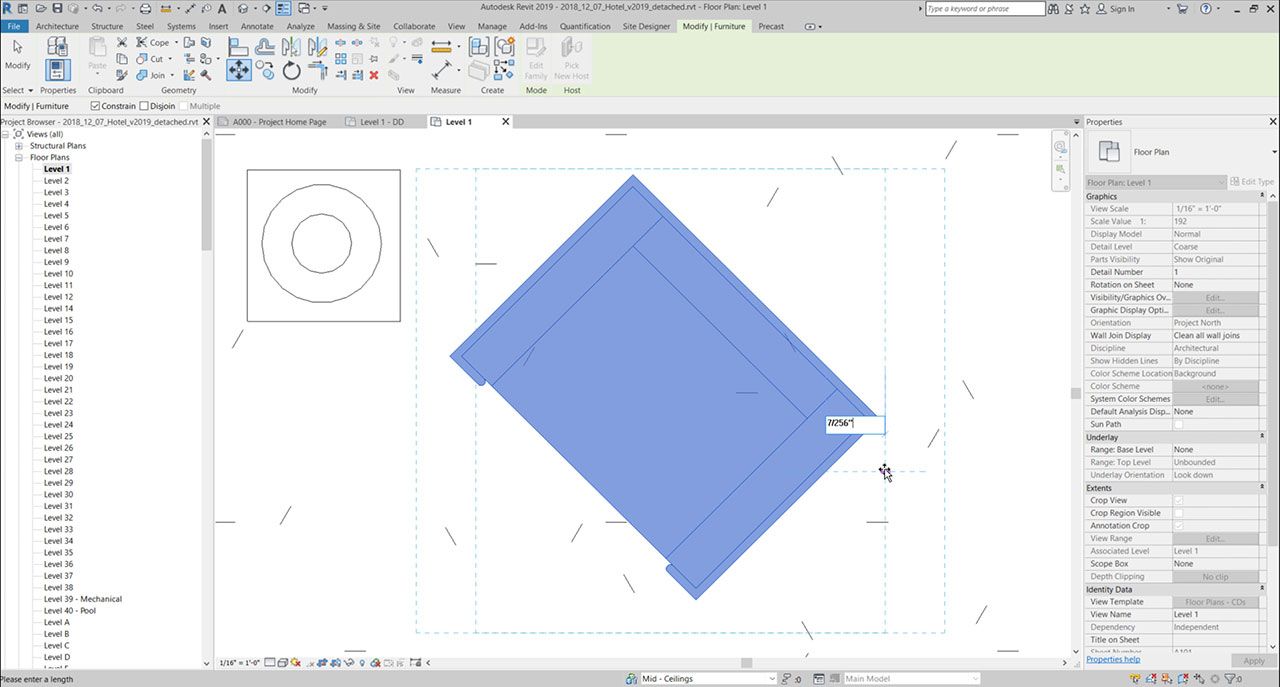Select Level 40 - Pool in browser
The image size is (1280, 687).
(70, 611)
